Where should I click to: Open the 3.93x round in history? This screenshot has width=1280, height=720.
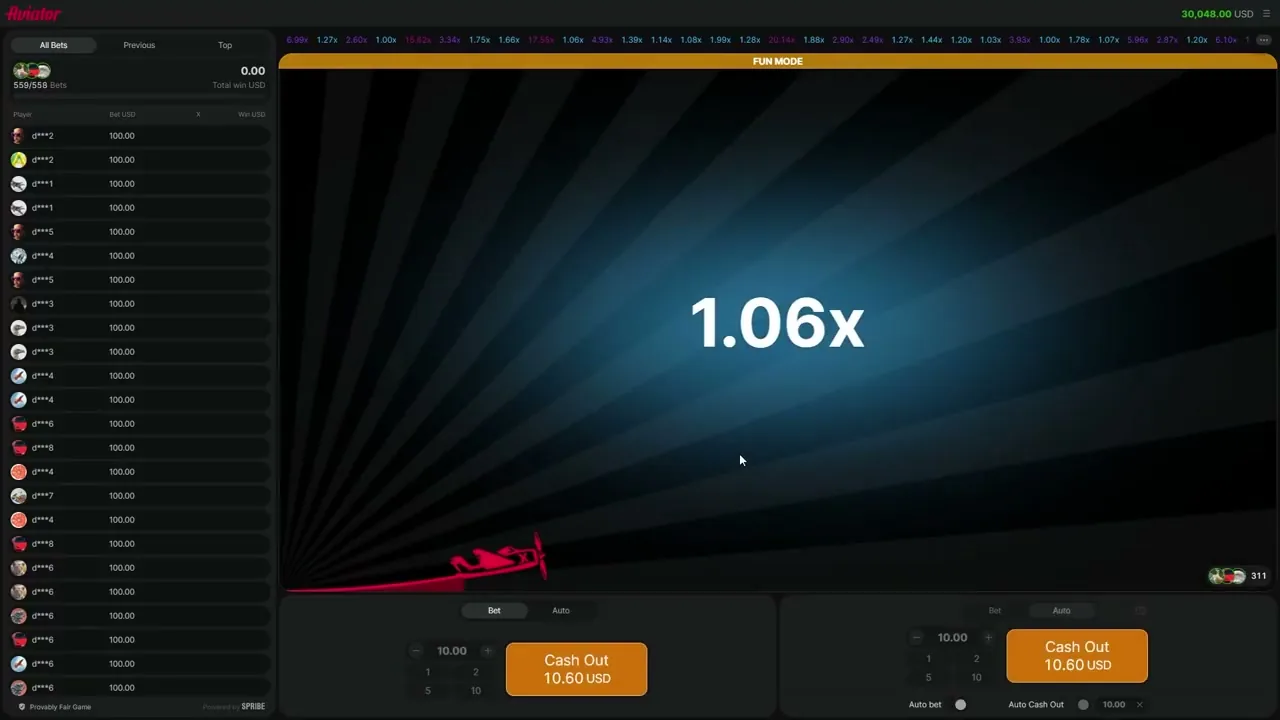1020,40
